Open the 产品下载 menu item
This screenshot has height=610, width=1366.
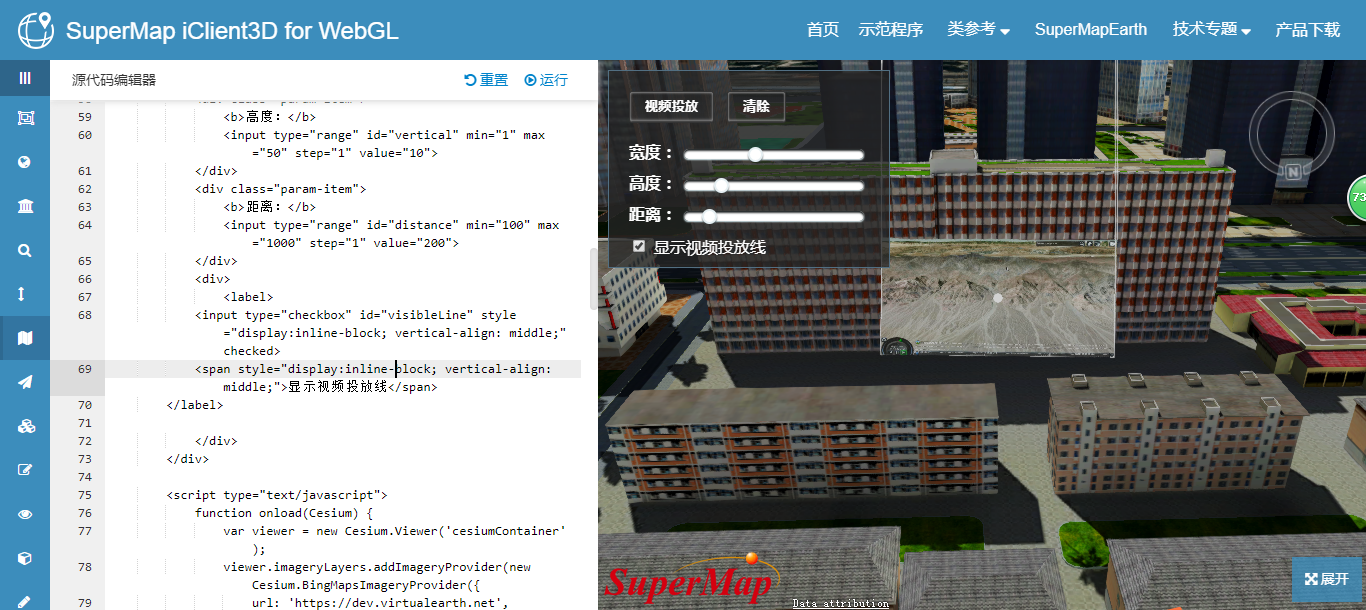coord(1308,30)
